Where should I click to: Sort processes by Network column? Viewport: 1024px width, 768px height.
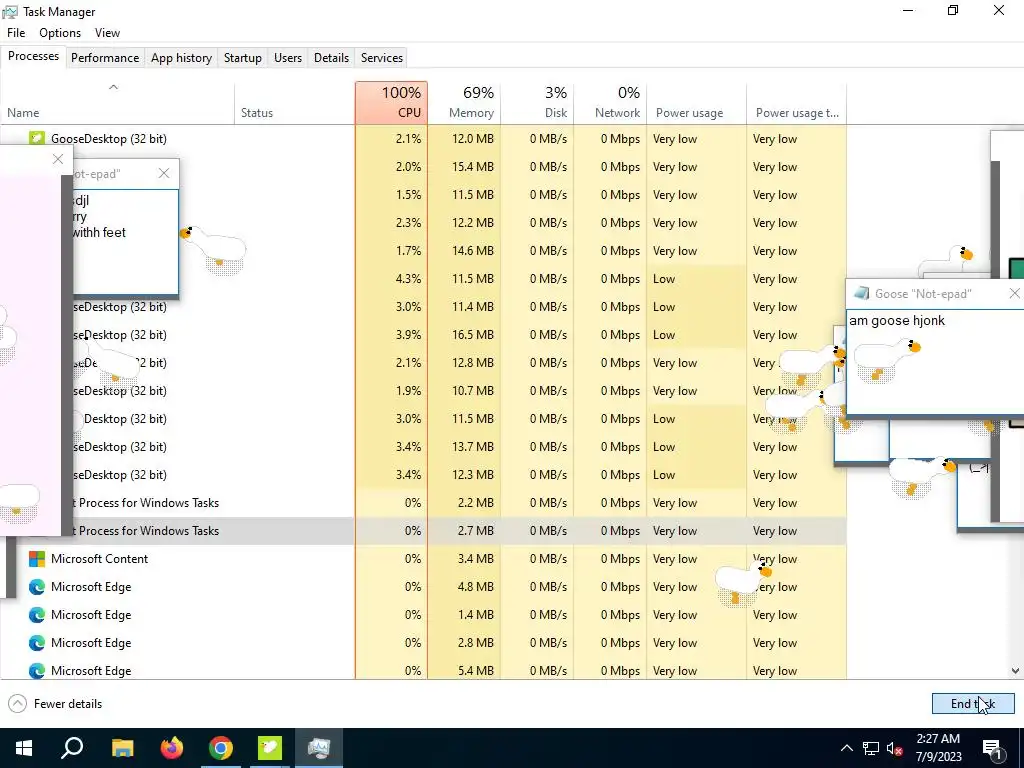click(610, 103)
